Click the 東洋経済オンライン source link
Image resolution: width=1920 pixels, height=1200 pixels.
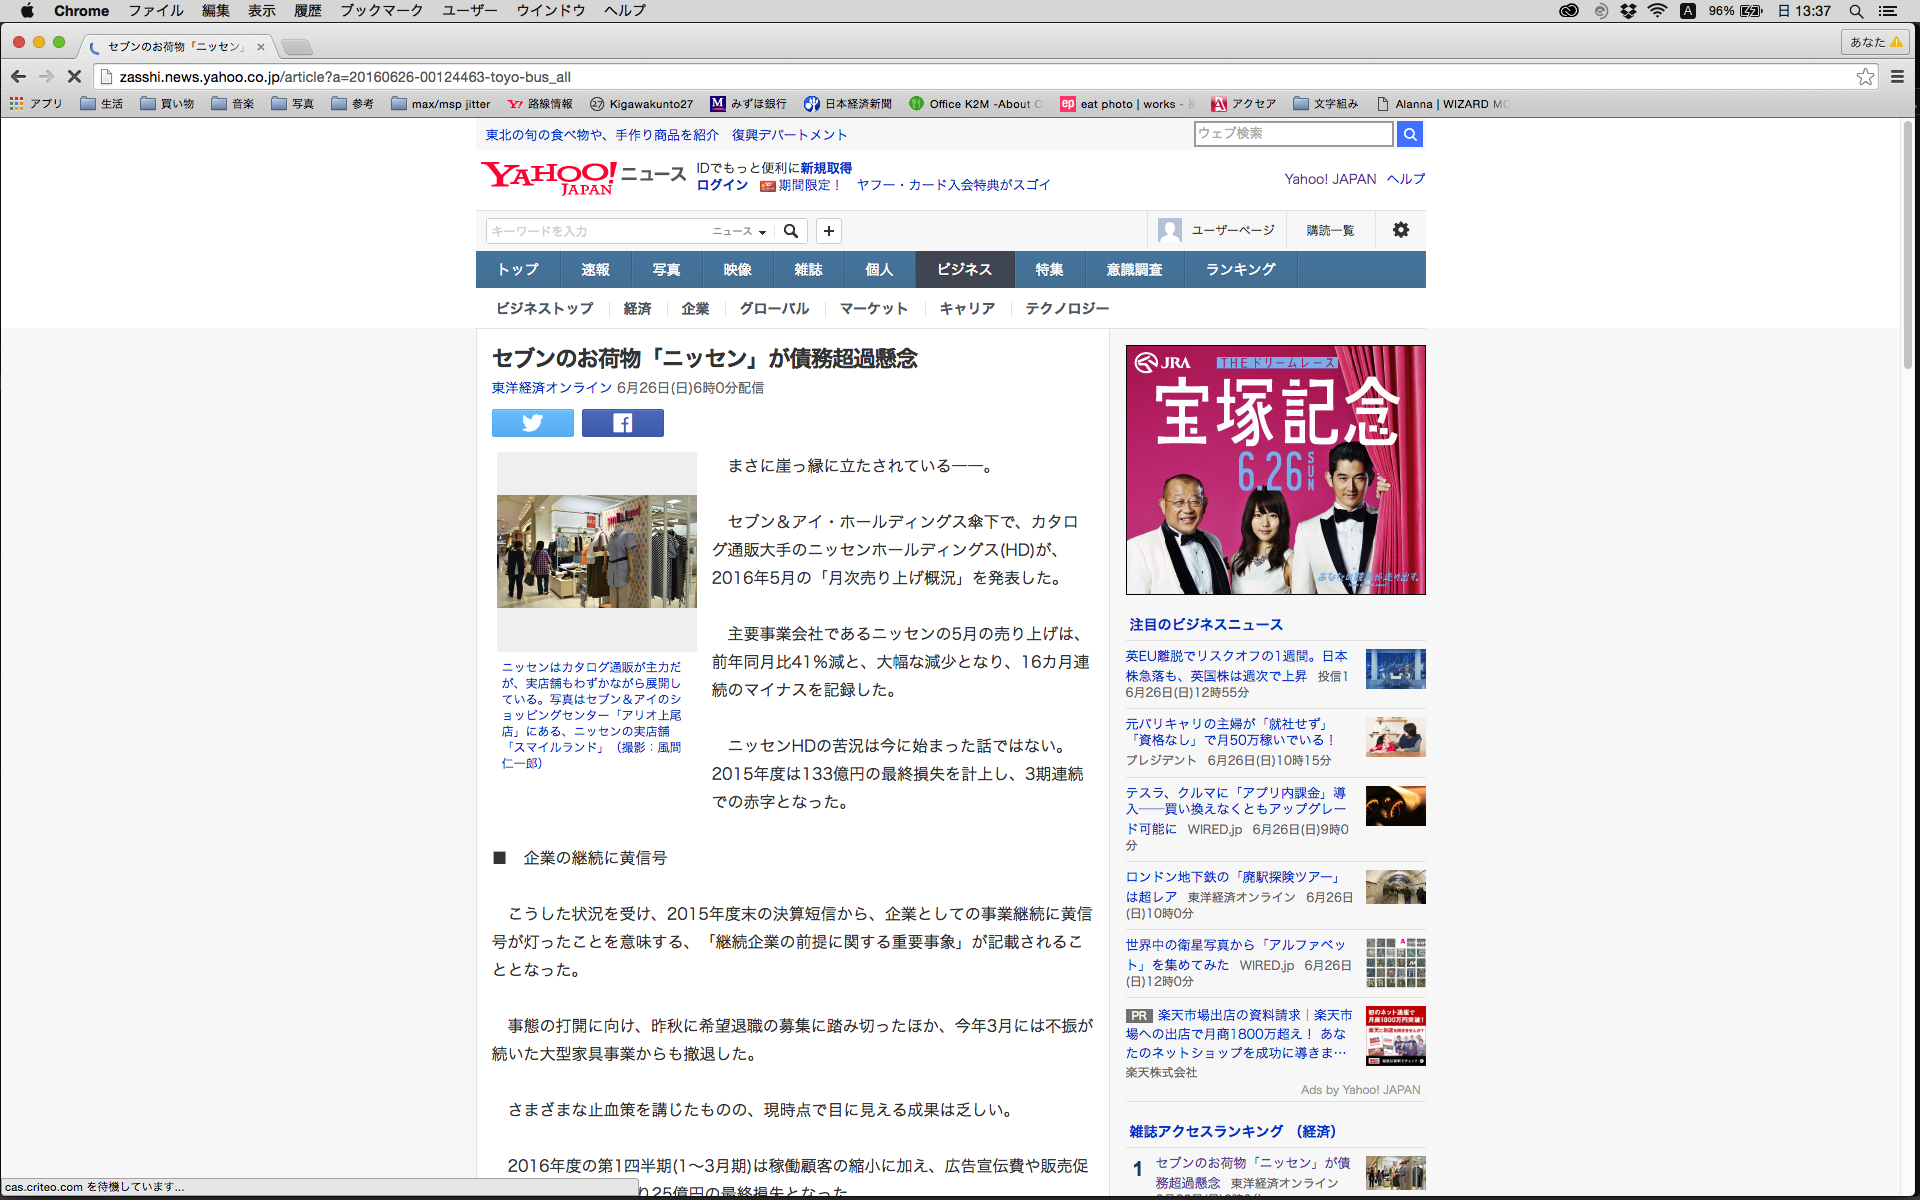pyautogui.click(x=551, y=388)
